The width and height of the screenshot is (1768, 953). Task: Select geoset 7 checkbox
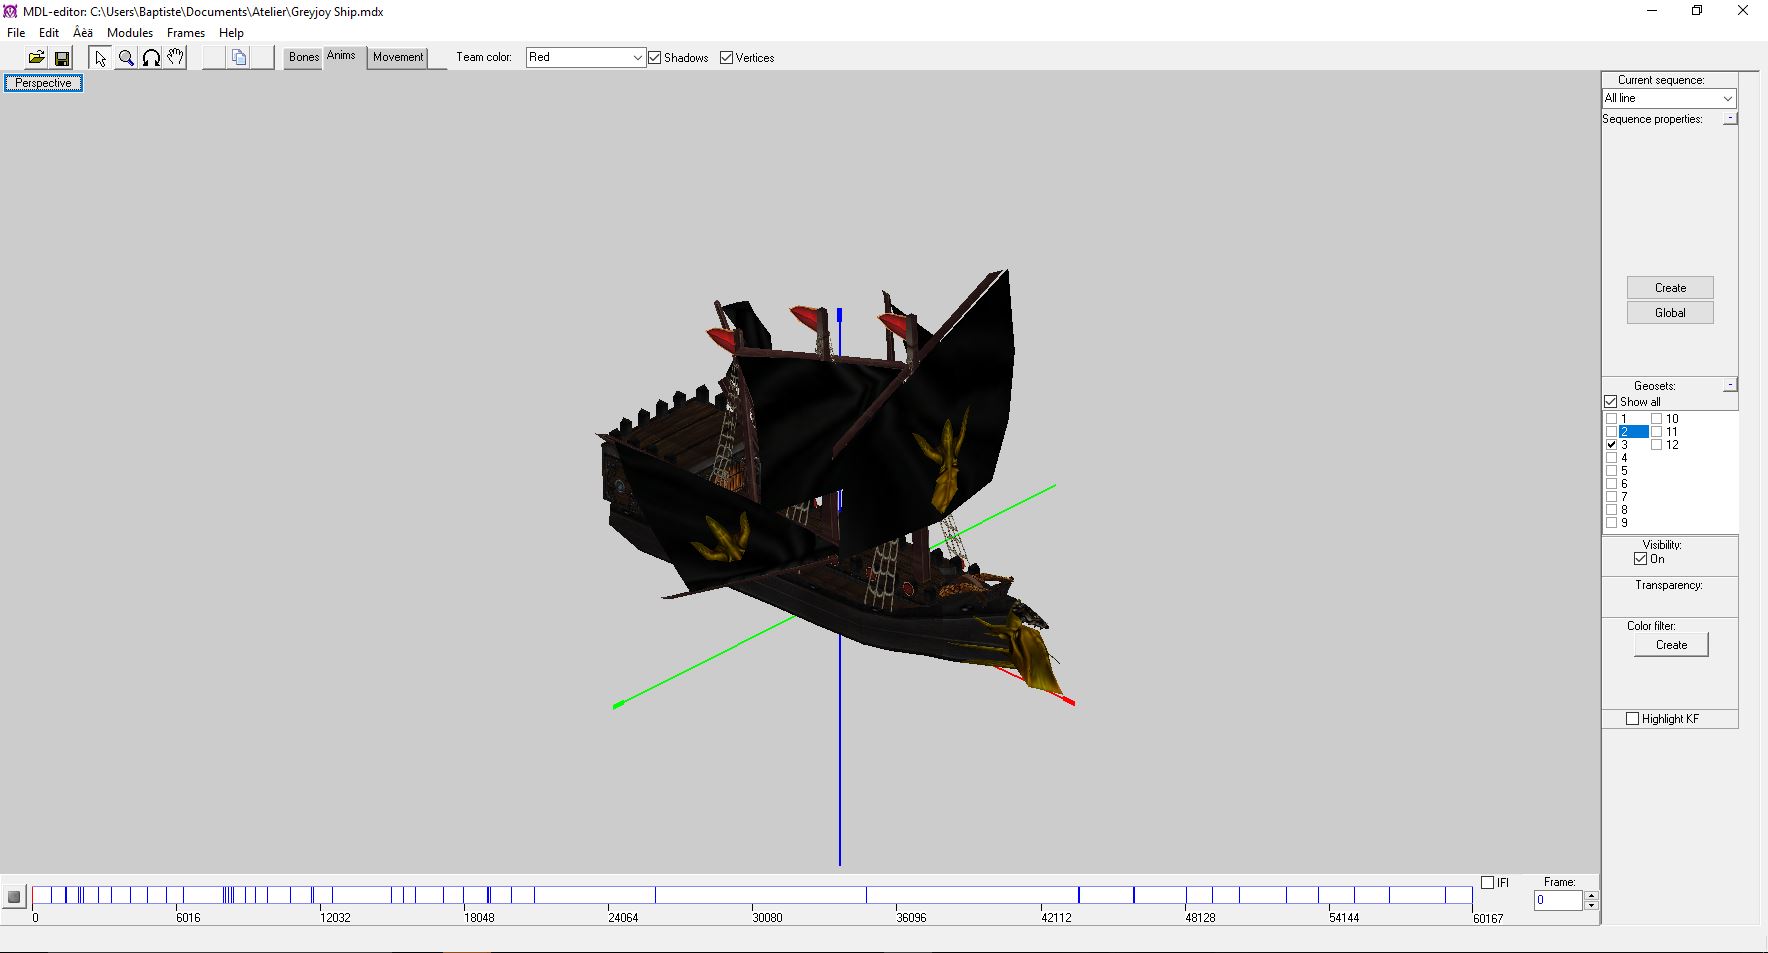[x=1611, y=497]
